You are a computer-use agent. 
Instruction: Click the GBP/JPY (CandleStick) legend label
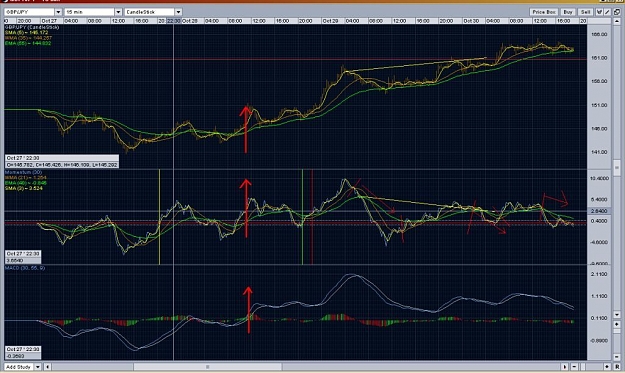pyautogui.click(x=32, y=27)
